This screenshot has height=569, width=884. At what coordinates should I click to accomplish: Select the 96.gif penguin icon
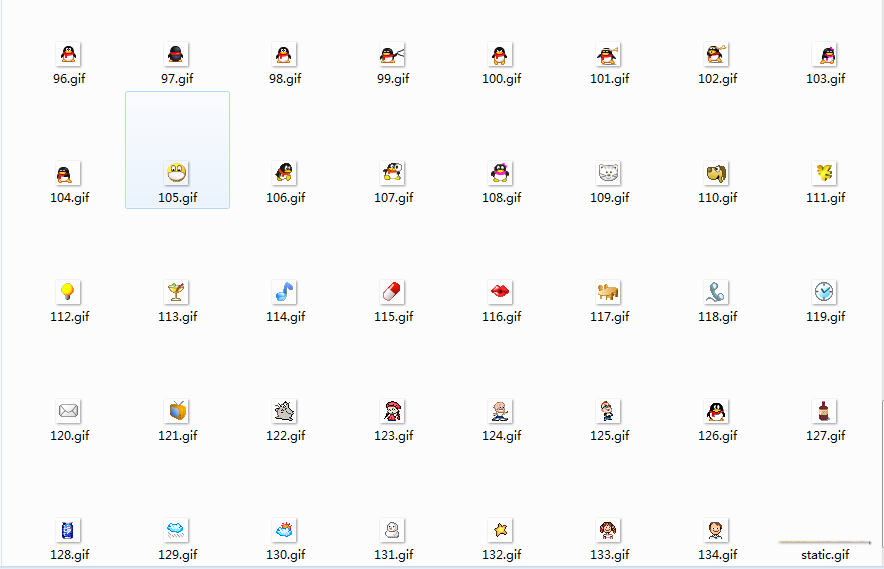click(68, 54)
